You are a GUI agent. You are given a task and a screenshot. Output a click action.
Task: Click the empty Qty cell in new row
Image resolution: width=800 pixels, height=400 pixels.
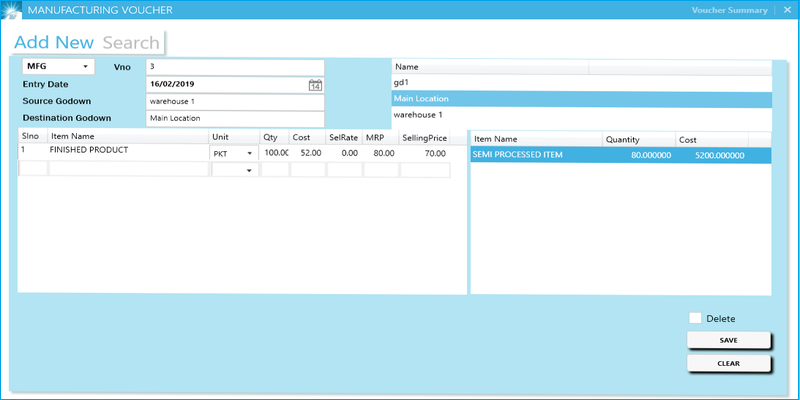click(x=274, y=170)
